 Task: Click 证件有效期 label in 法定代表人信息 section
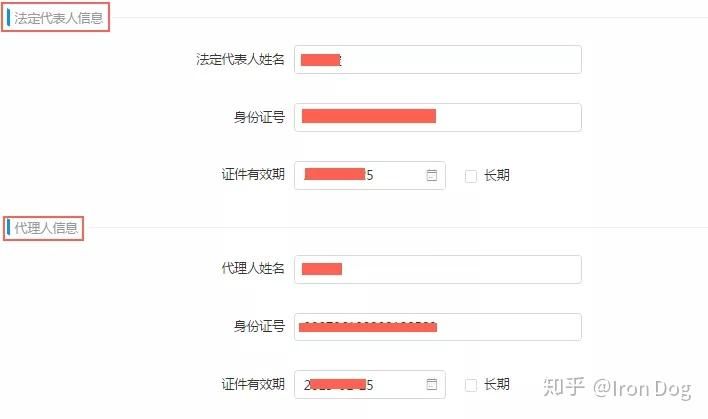click(253, 175)
